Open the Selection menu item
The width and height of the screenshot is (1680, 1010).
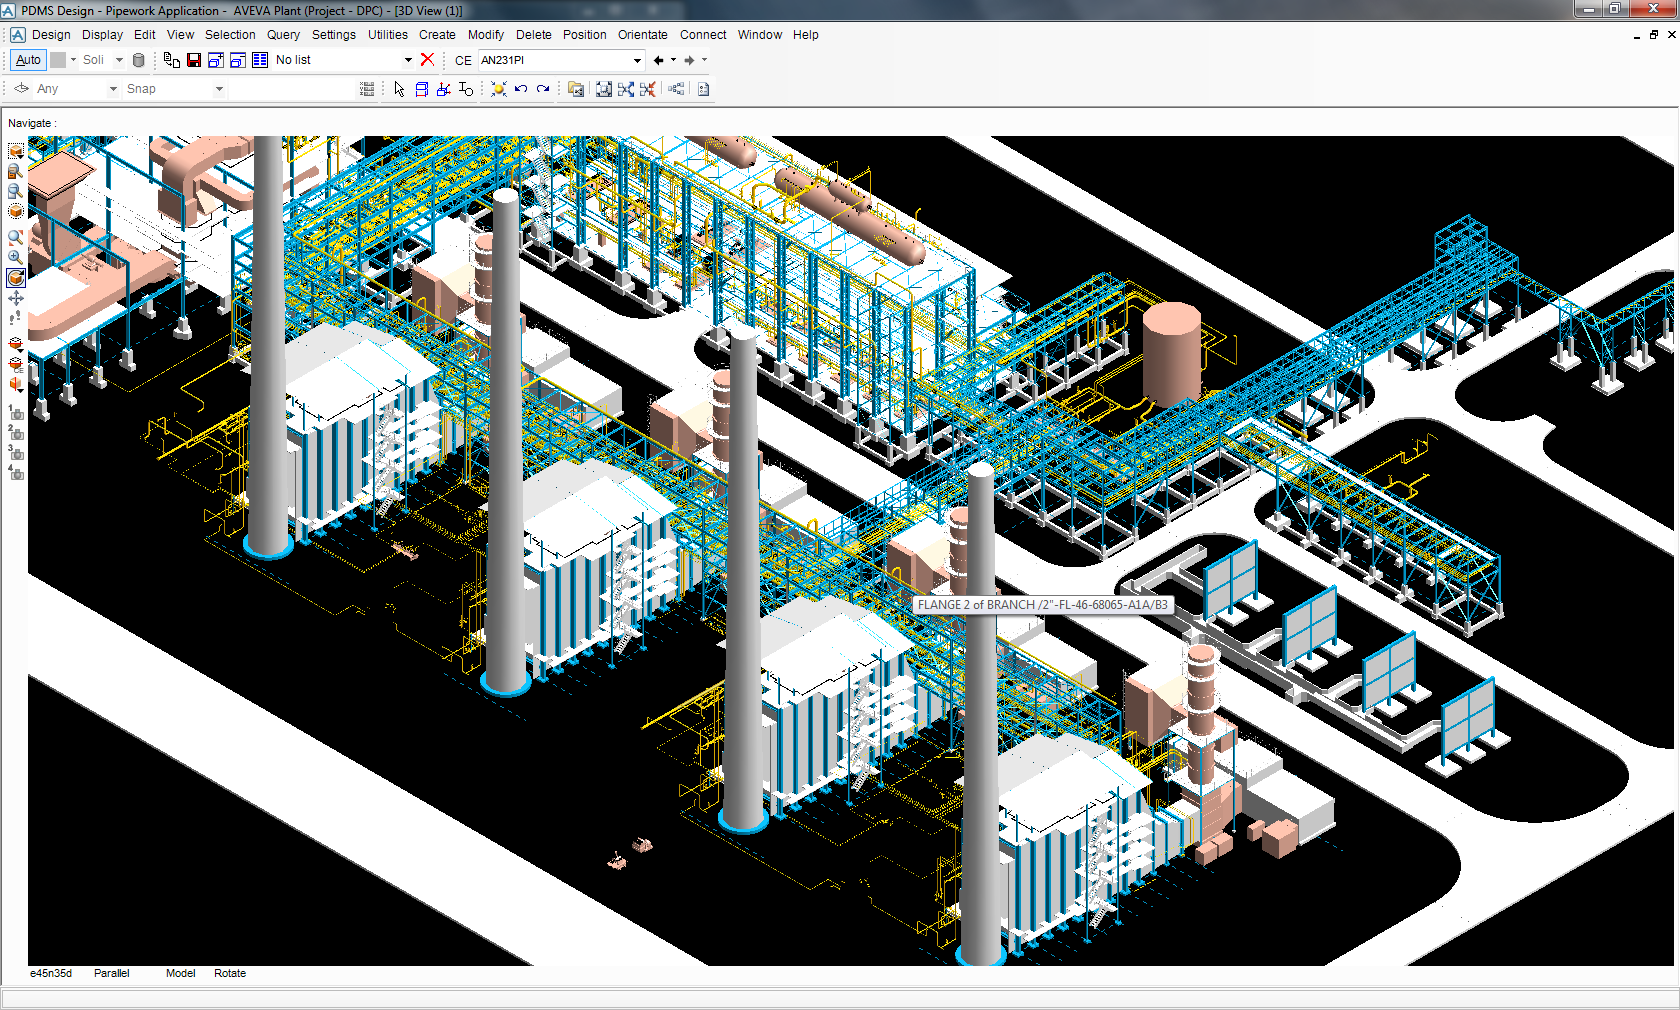(230, 34)
